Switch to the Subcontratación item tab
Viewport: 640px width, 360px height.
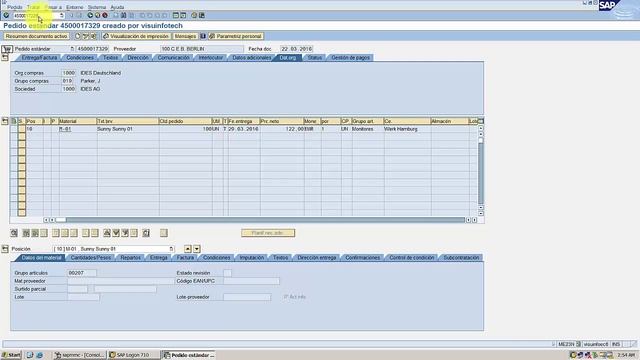[x=461, y=258]
